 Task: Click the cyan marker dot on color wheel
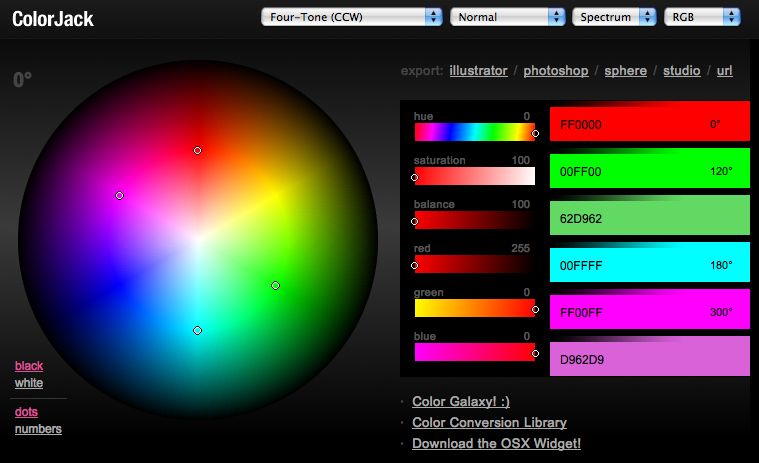point(198,330)
